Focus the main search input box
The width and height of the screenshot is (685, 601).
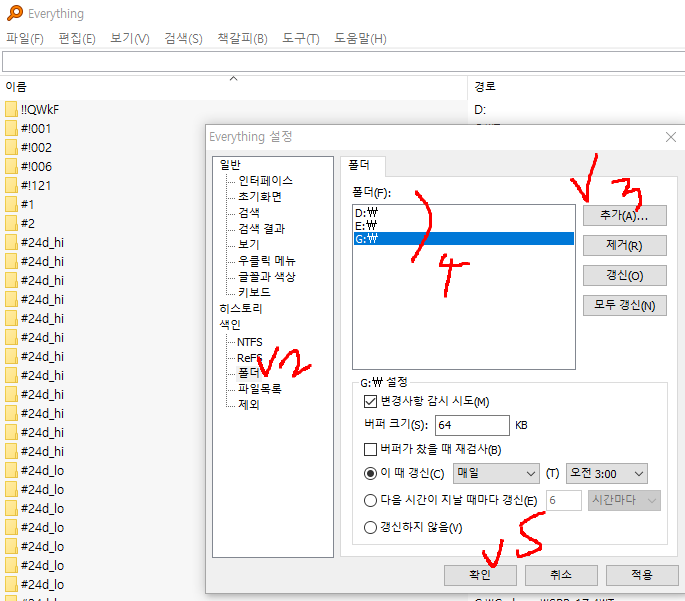(x=343, y=62)
